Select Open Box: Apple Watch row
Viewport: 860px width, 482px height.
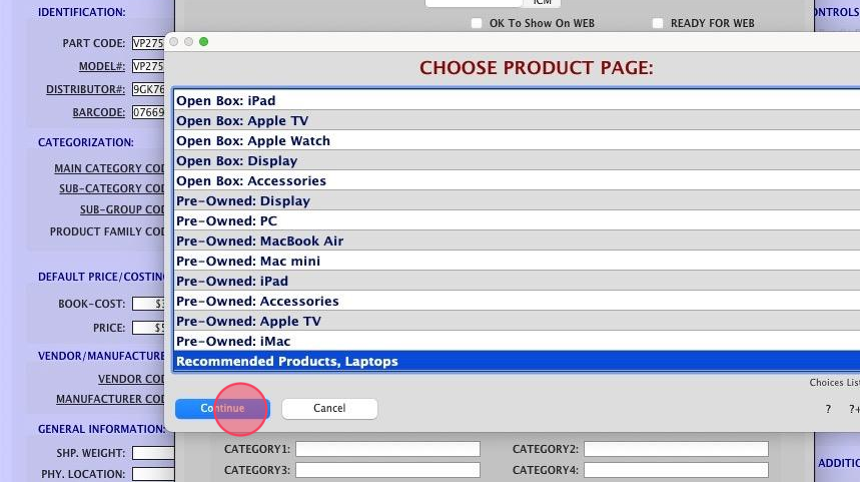point(517,140)
